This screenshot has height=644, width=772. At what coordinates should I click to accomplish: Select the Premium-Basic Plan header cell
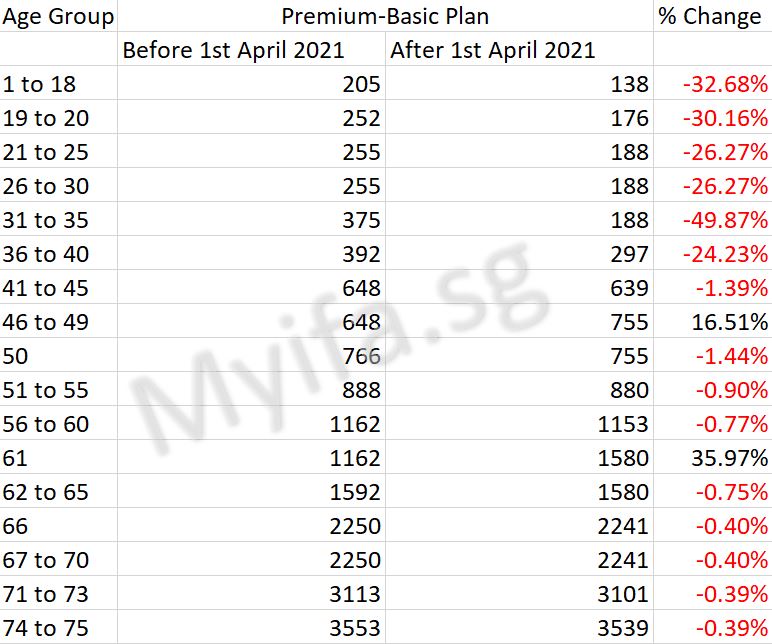click(385, 17)
